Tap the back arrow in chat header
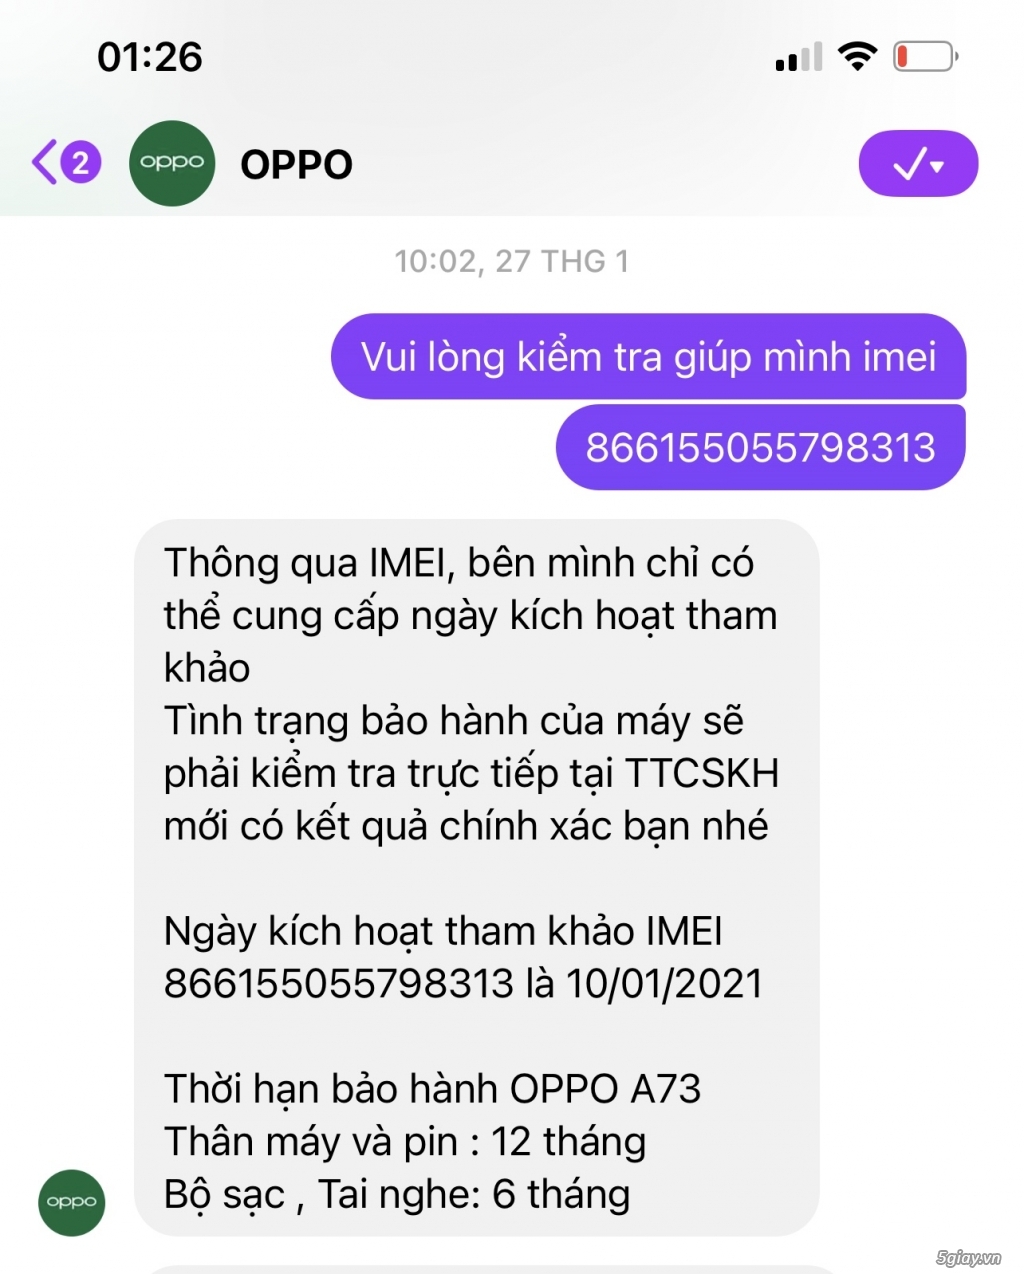Viewport: 1024px width, 1274px height. [x=43, y=163]
